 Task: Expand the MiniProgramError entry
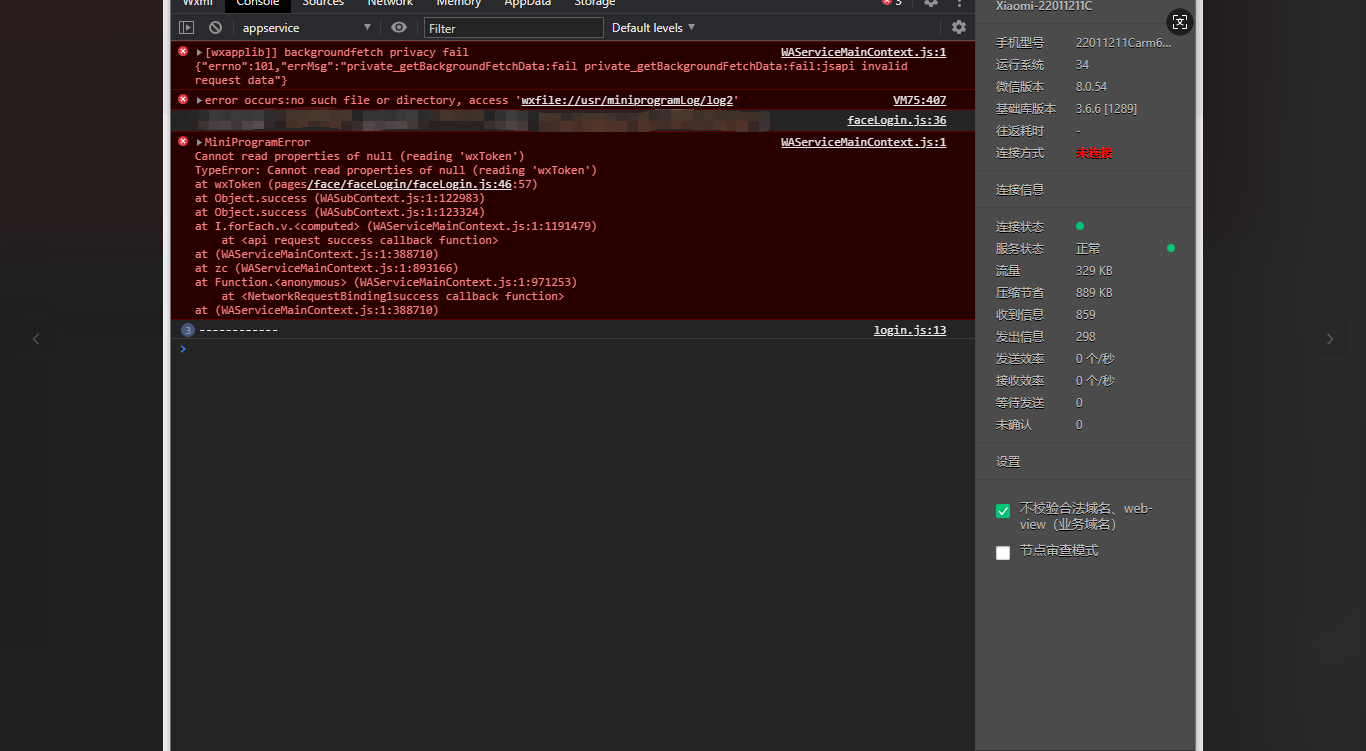click(200, 142)
